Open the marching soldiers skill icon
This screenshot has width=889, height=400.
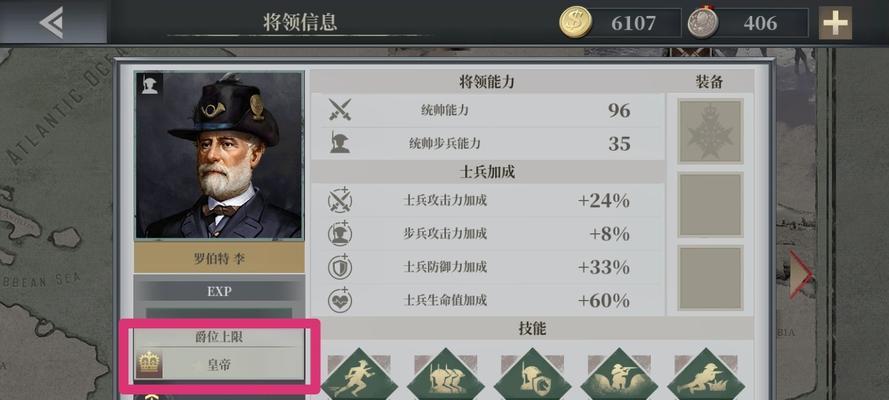[446, 376]
